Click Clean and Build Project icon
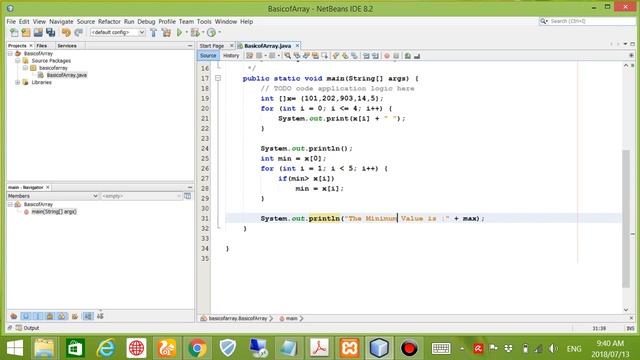 pos(166,32)
